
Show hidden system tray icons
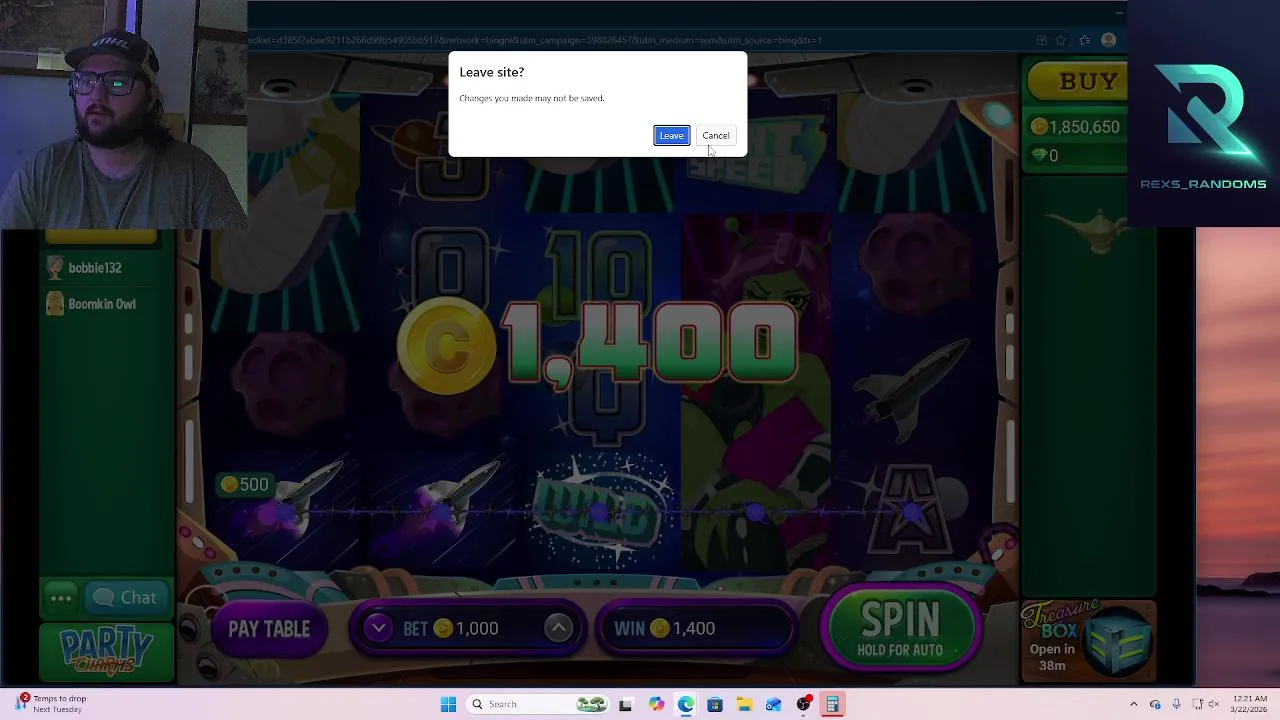point(1133,704)
